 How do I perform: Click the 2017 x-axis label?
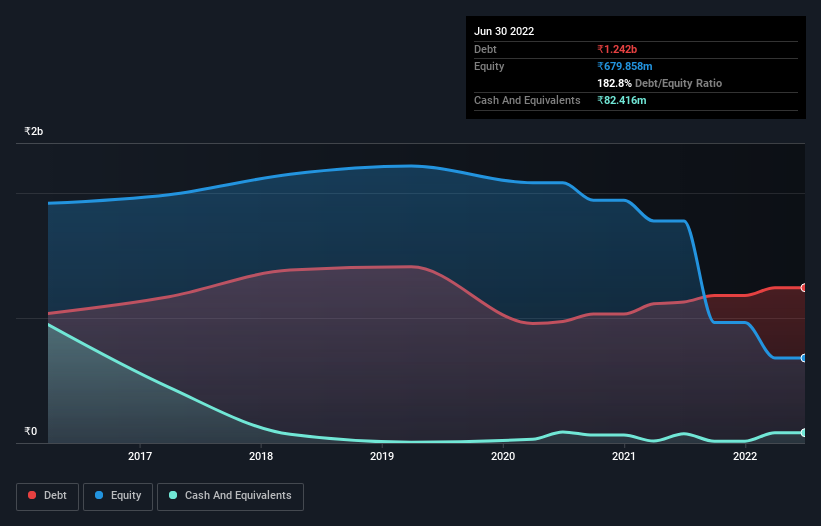(140, 456)
